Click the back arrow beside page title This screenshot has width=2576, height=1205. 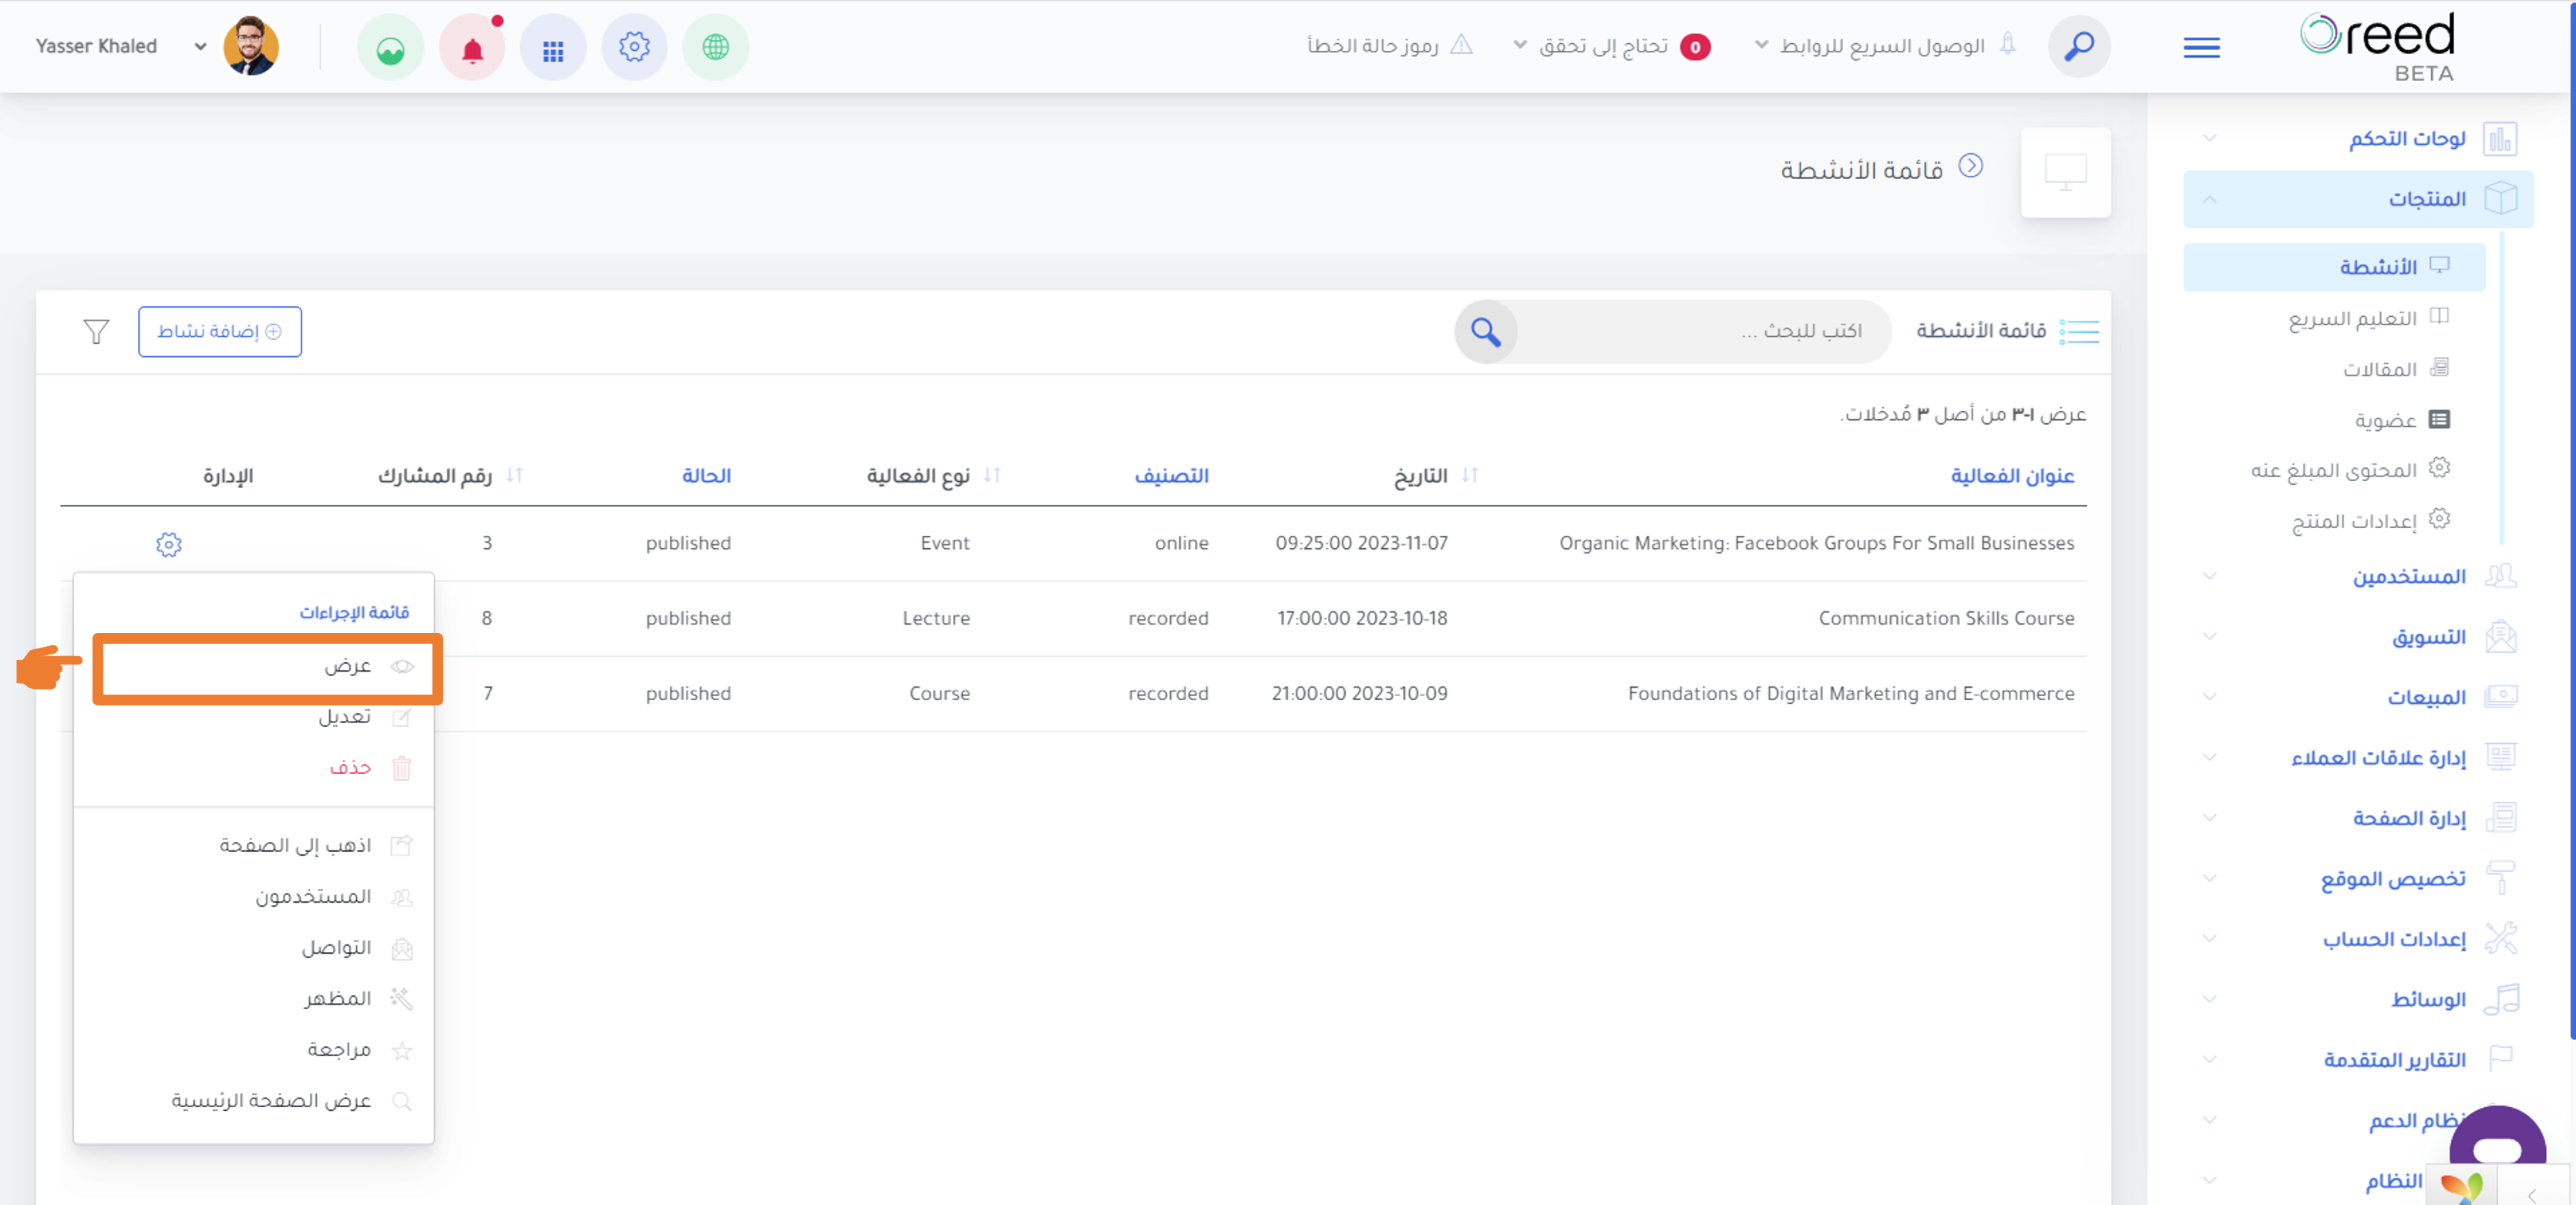coord(1970,165)
